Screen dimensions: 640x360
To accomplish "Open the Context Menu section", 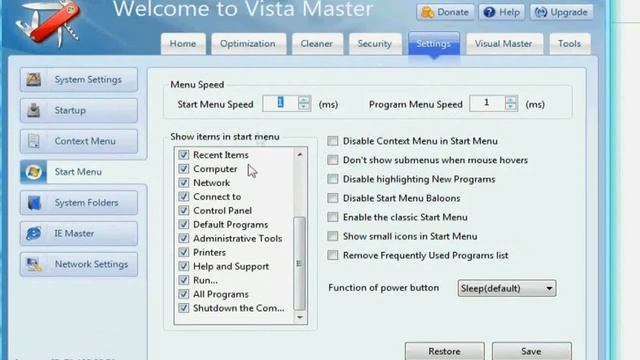I will point(79,141).
